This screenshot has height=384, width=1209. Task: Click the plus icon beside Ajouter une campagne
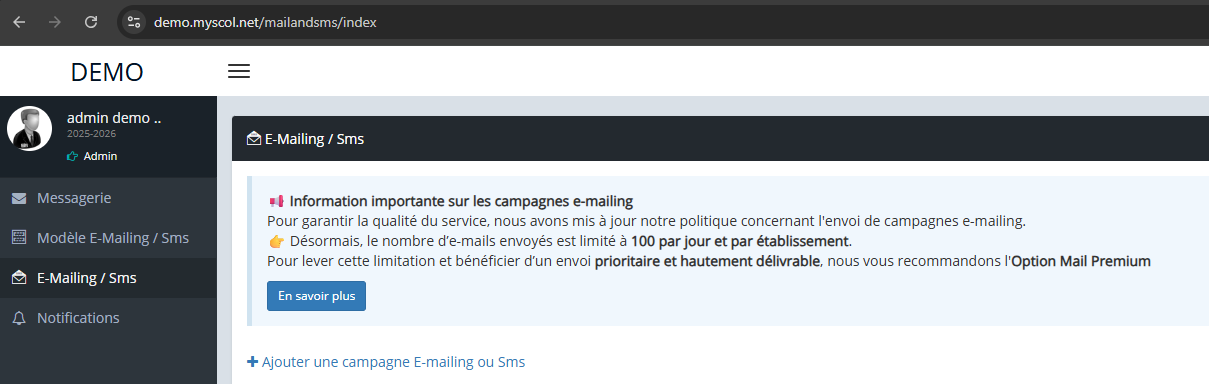pyautogui.click(x=252, y=362)
